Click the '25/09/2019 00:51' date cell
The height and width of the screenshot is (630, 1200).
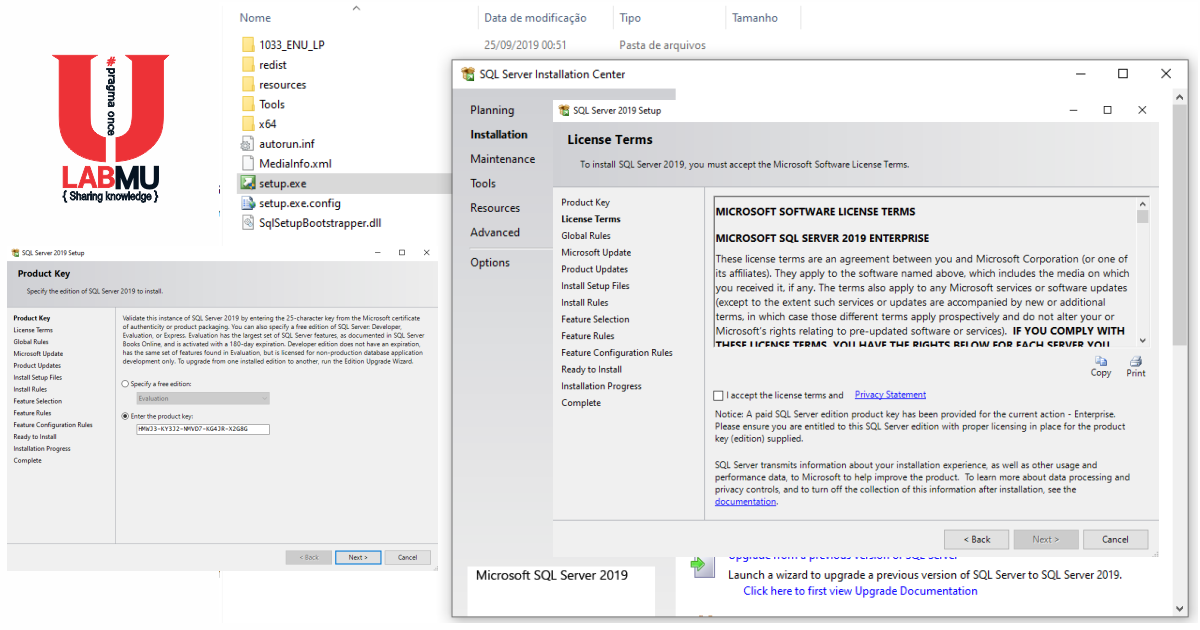(525, 45)
